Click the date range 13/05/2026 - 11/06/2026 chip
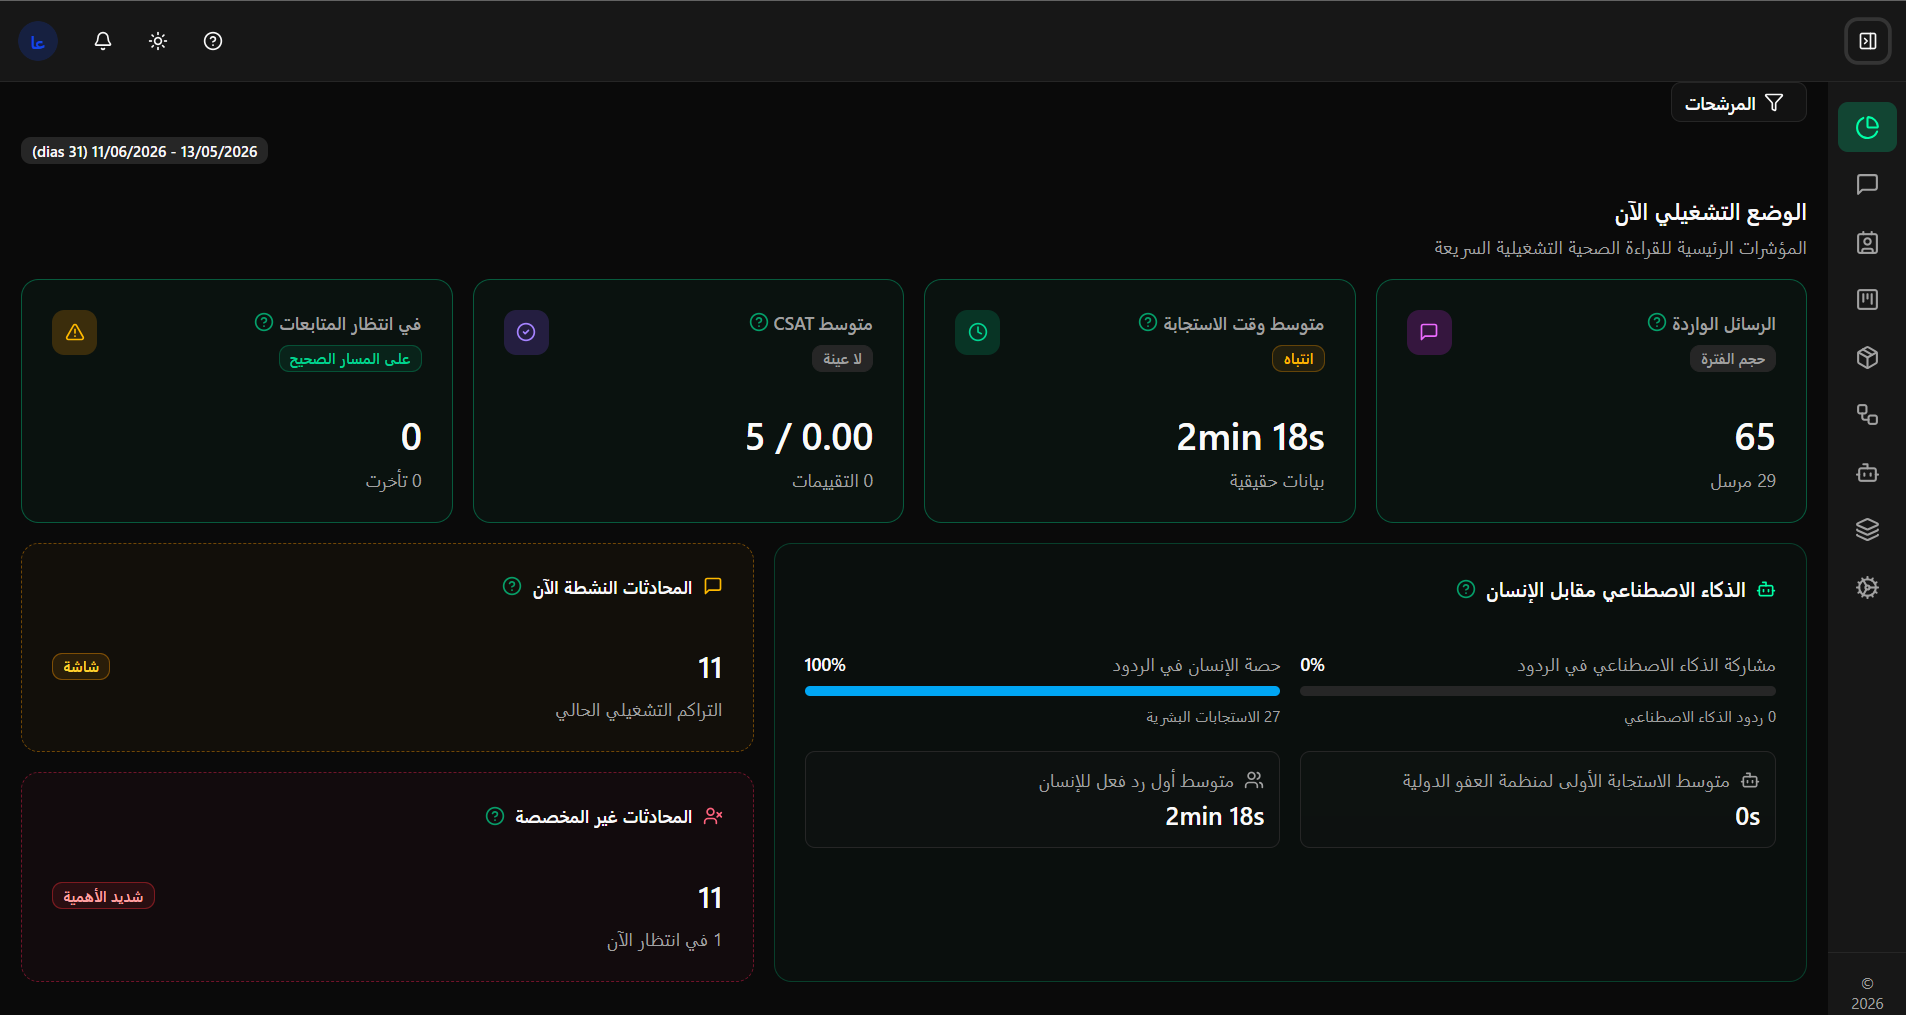1906x1015 pixels. pyautogui.click(x=145, y=152)
